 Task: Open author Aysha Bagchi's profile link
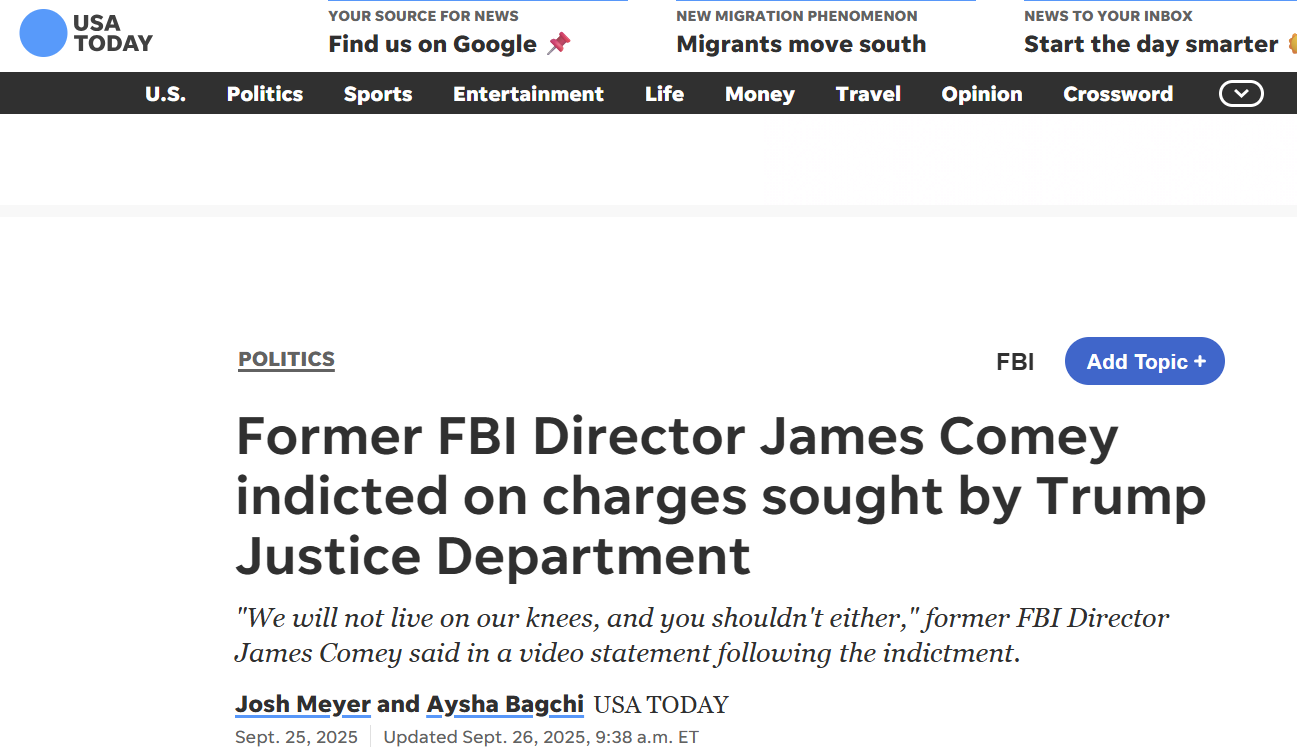pyautogui.click(x=505, y=704)
